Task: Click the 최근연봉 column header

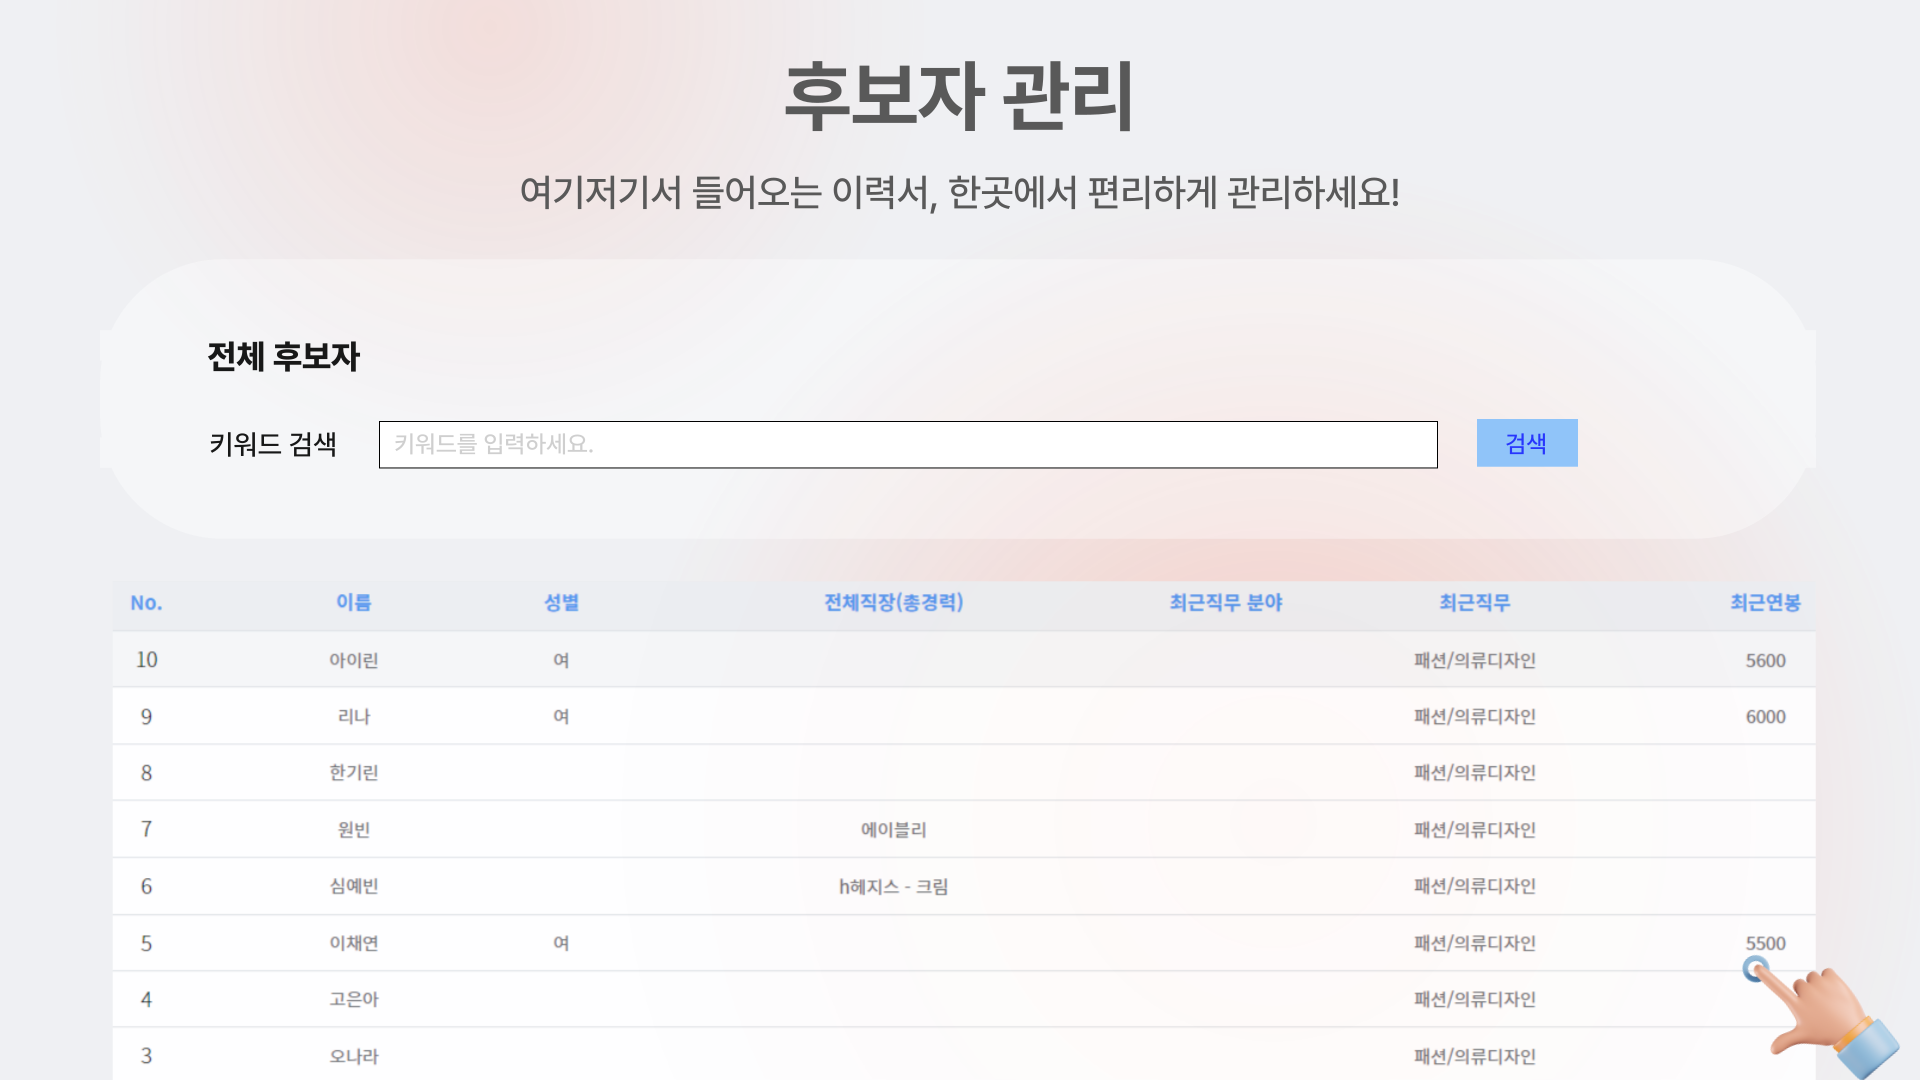Action: [1765, 603]
